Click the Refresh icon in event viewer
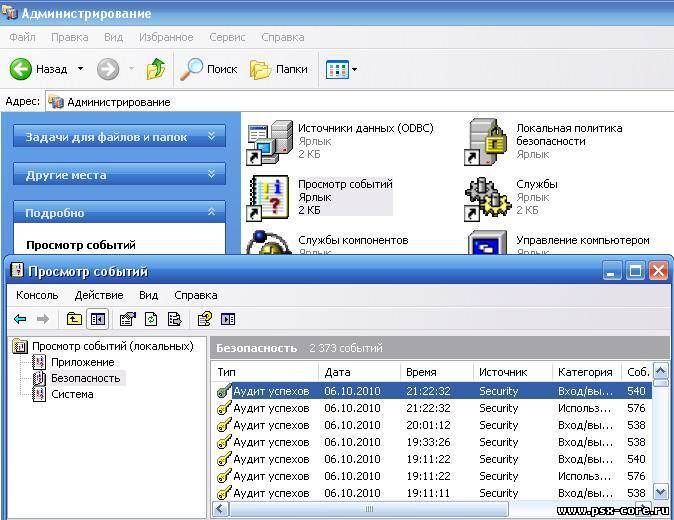The image size is (674, 520). [151, 319]
